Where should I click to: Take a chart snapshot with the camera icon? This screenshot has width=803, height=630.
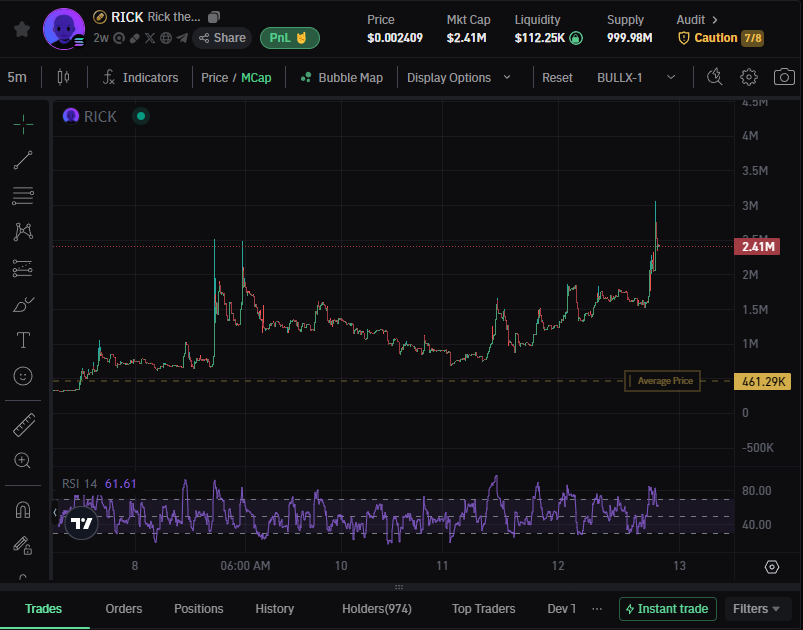pyautogui.click(x=784, y=77)
